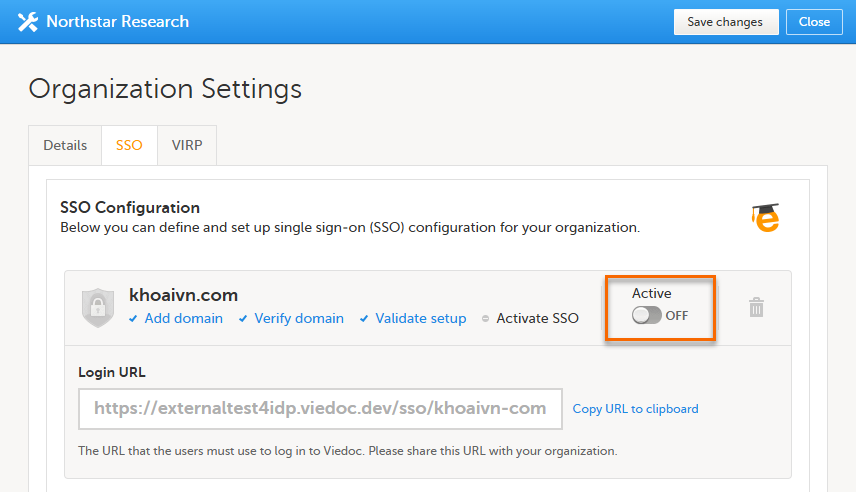The image size is (856, 492).
Task: Switch to the Details tab
Action: pyautogui.click(x=65, y=145)
